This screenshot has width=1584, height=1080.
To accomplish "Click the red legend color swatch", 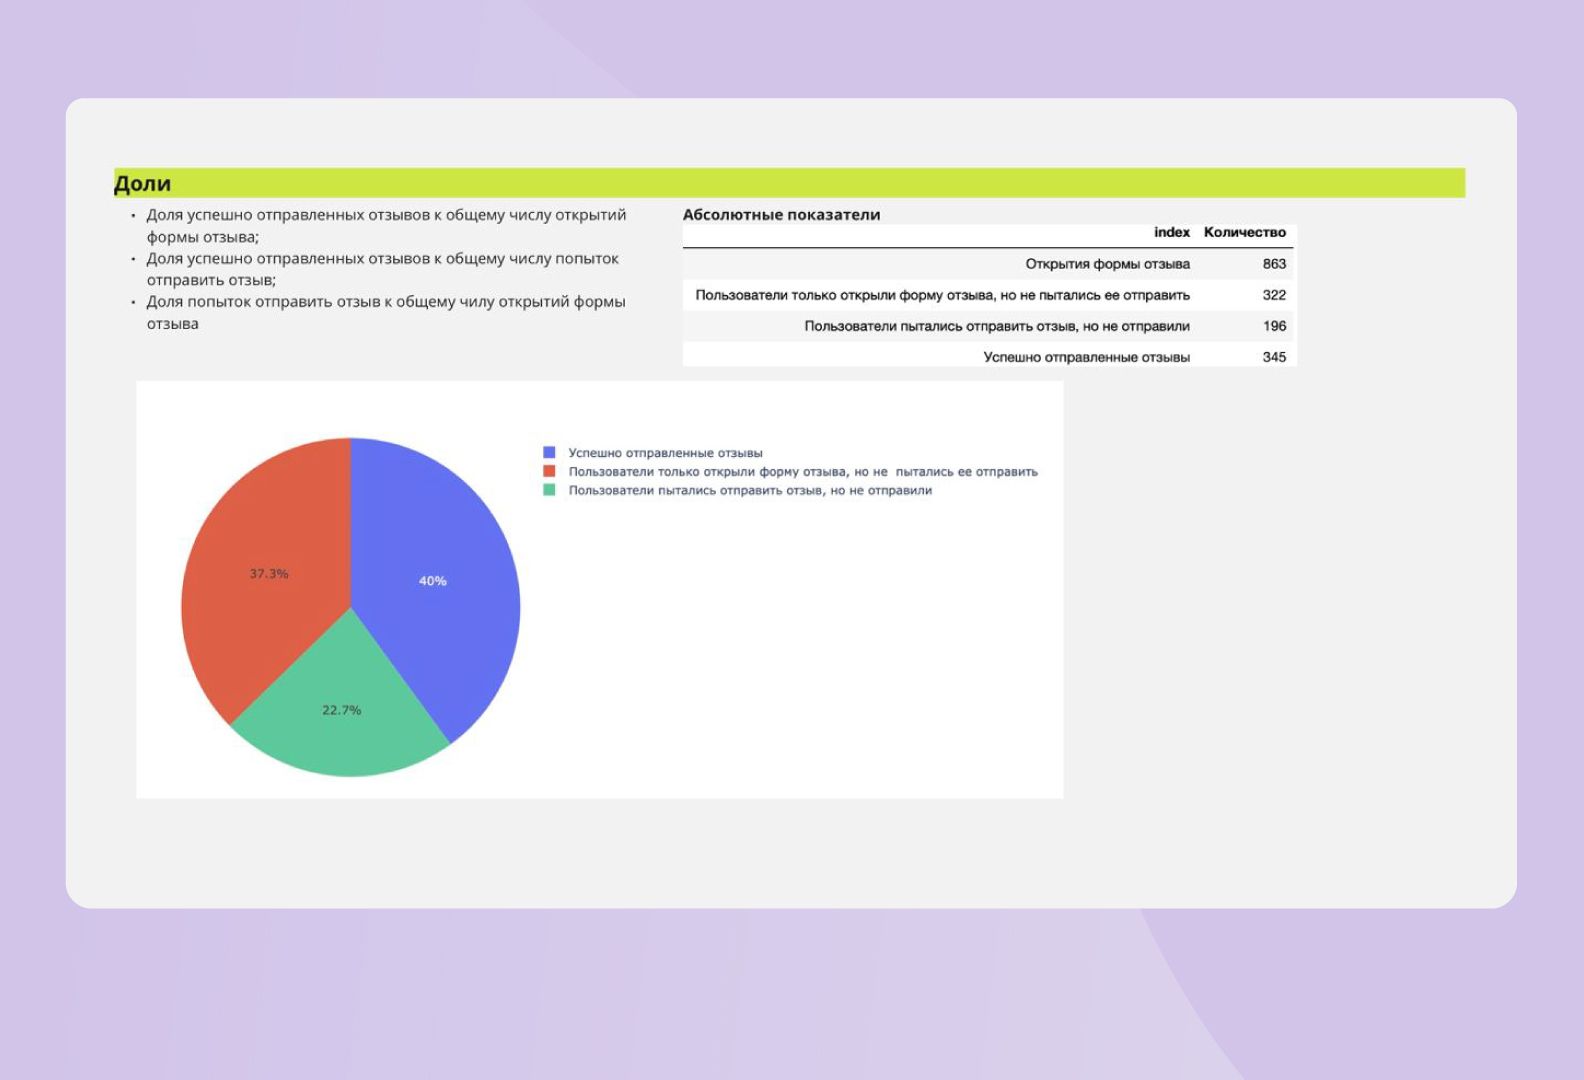I will coord(549,471).
